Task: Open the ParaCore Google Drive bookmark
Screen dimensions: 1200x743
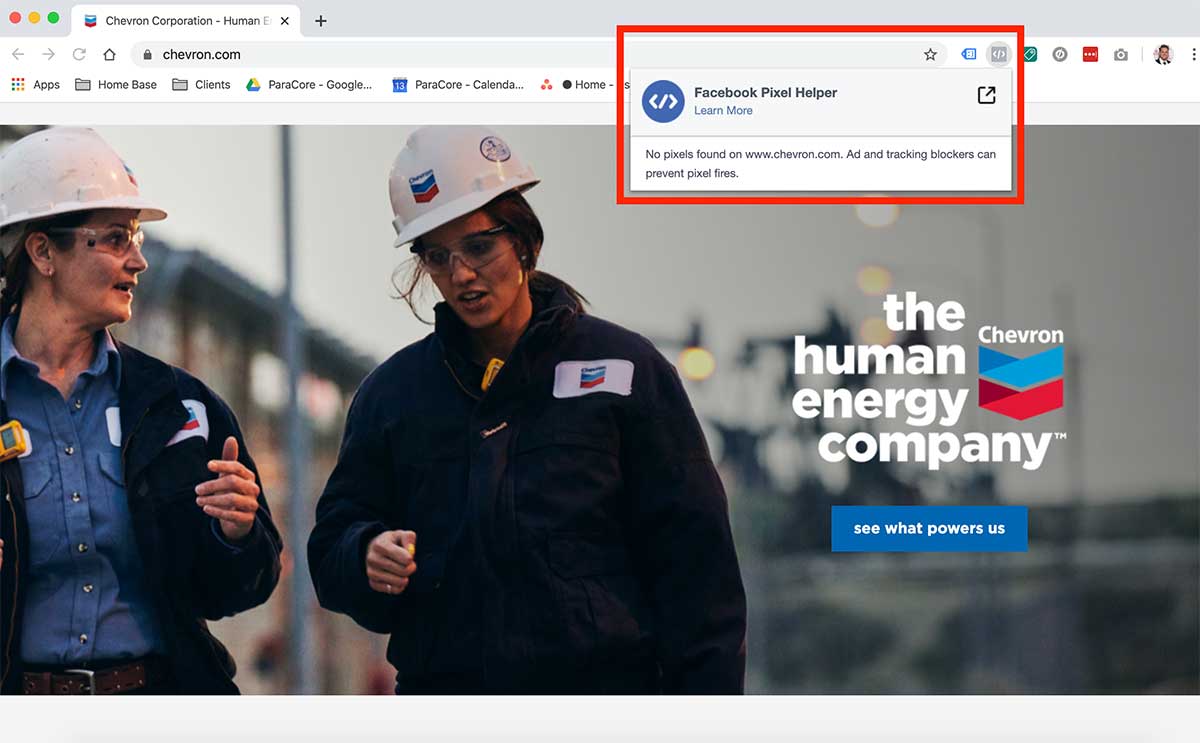Action: click(x=309, y=85)
